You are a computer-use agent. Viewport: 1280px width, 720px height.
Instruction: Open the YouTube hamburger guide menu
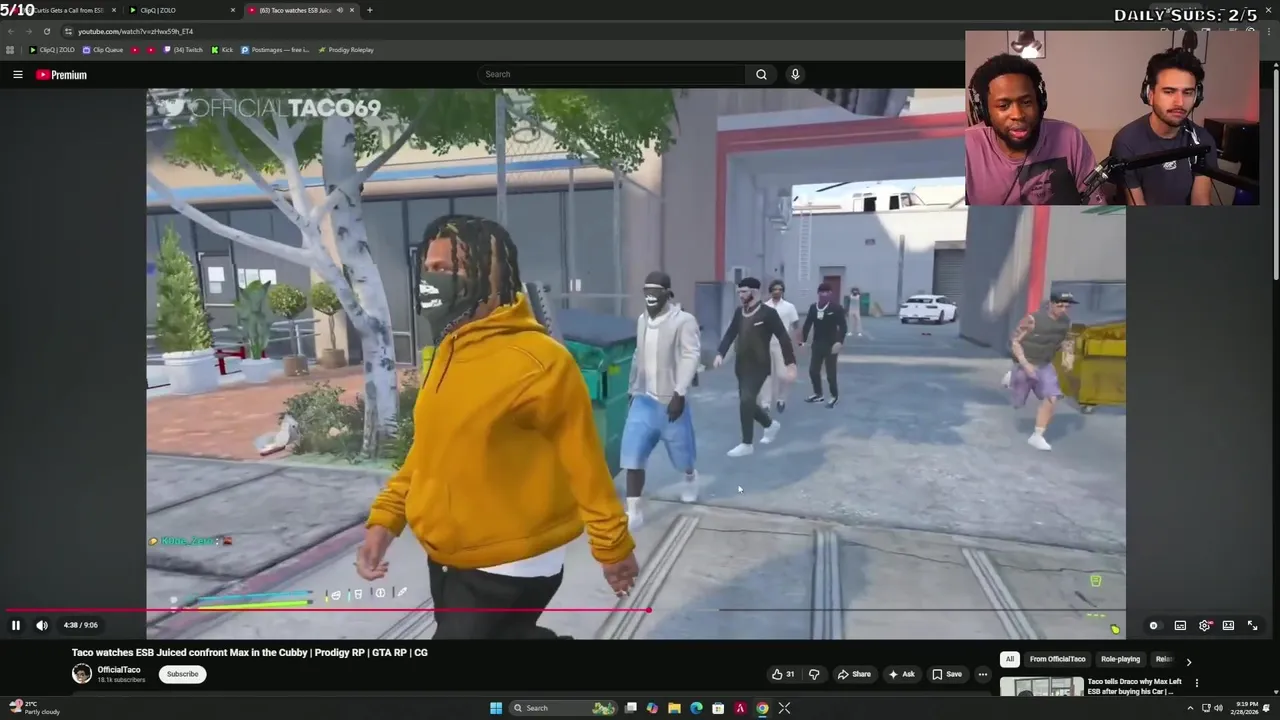click(x=18, y=75)
